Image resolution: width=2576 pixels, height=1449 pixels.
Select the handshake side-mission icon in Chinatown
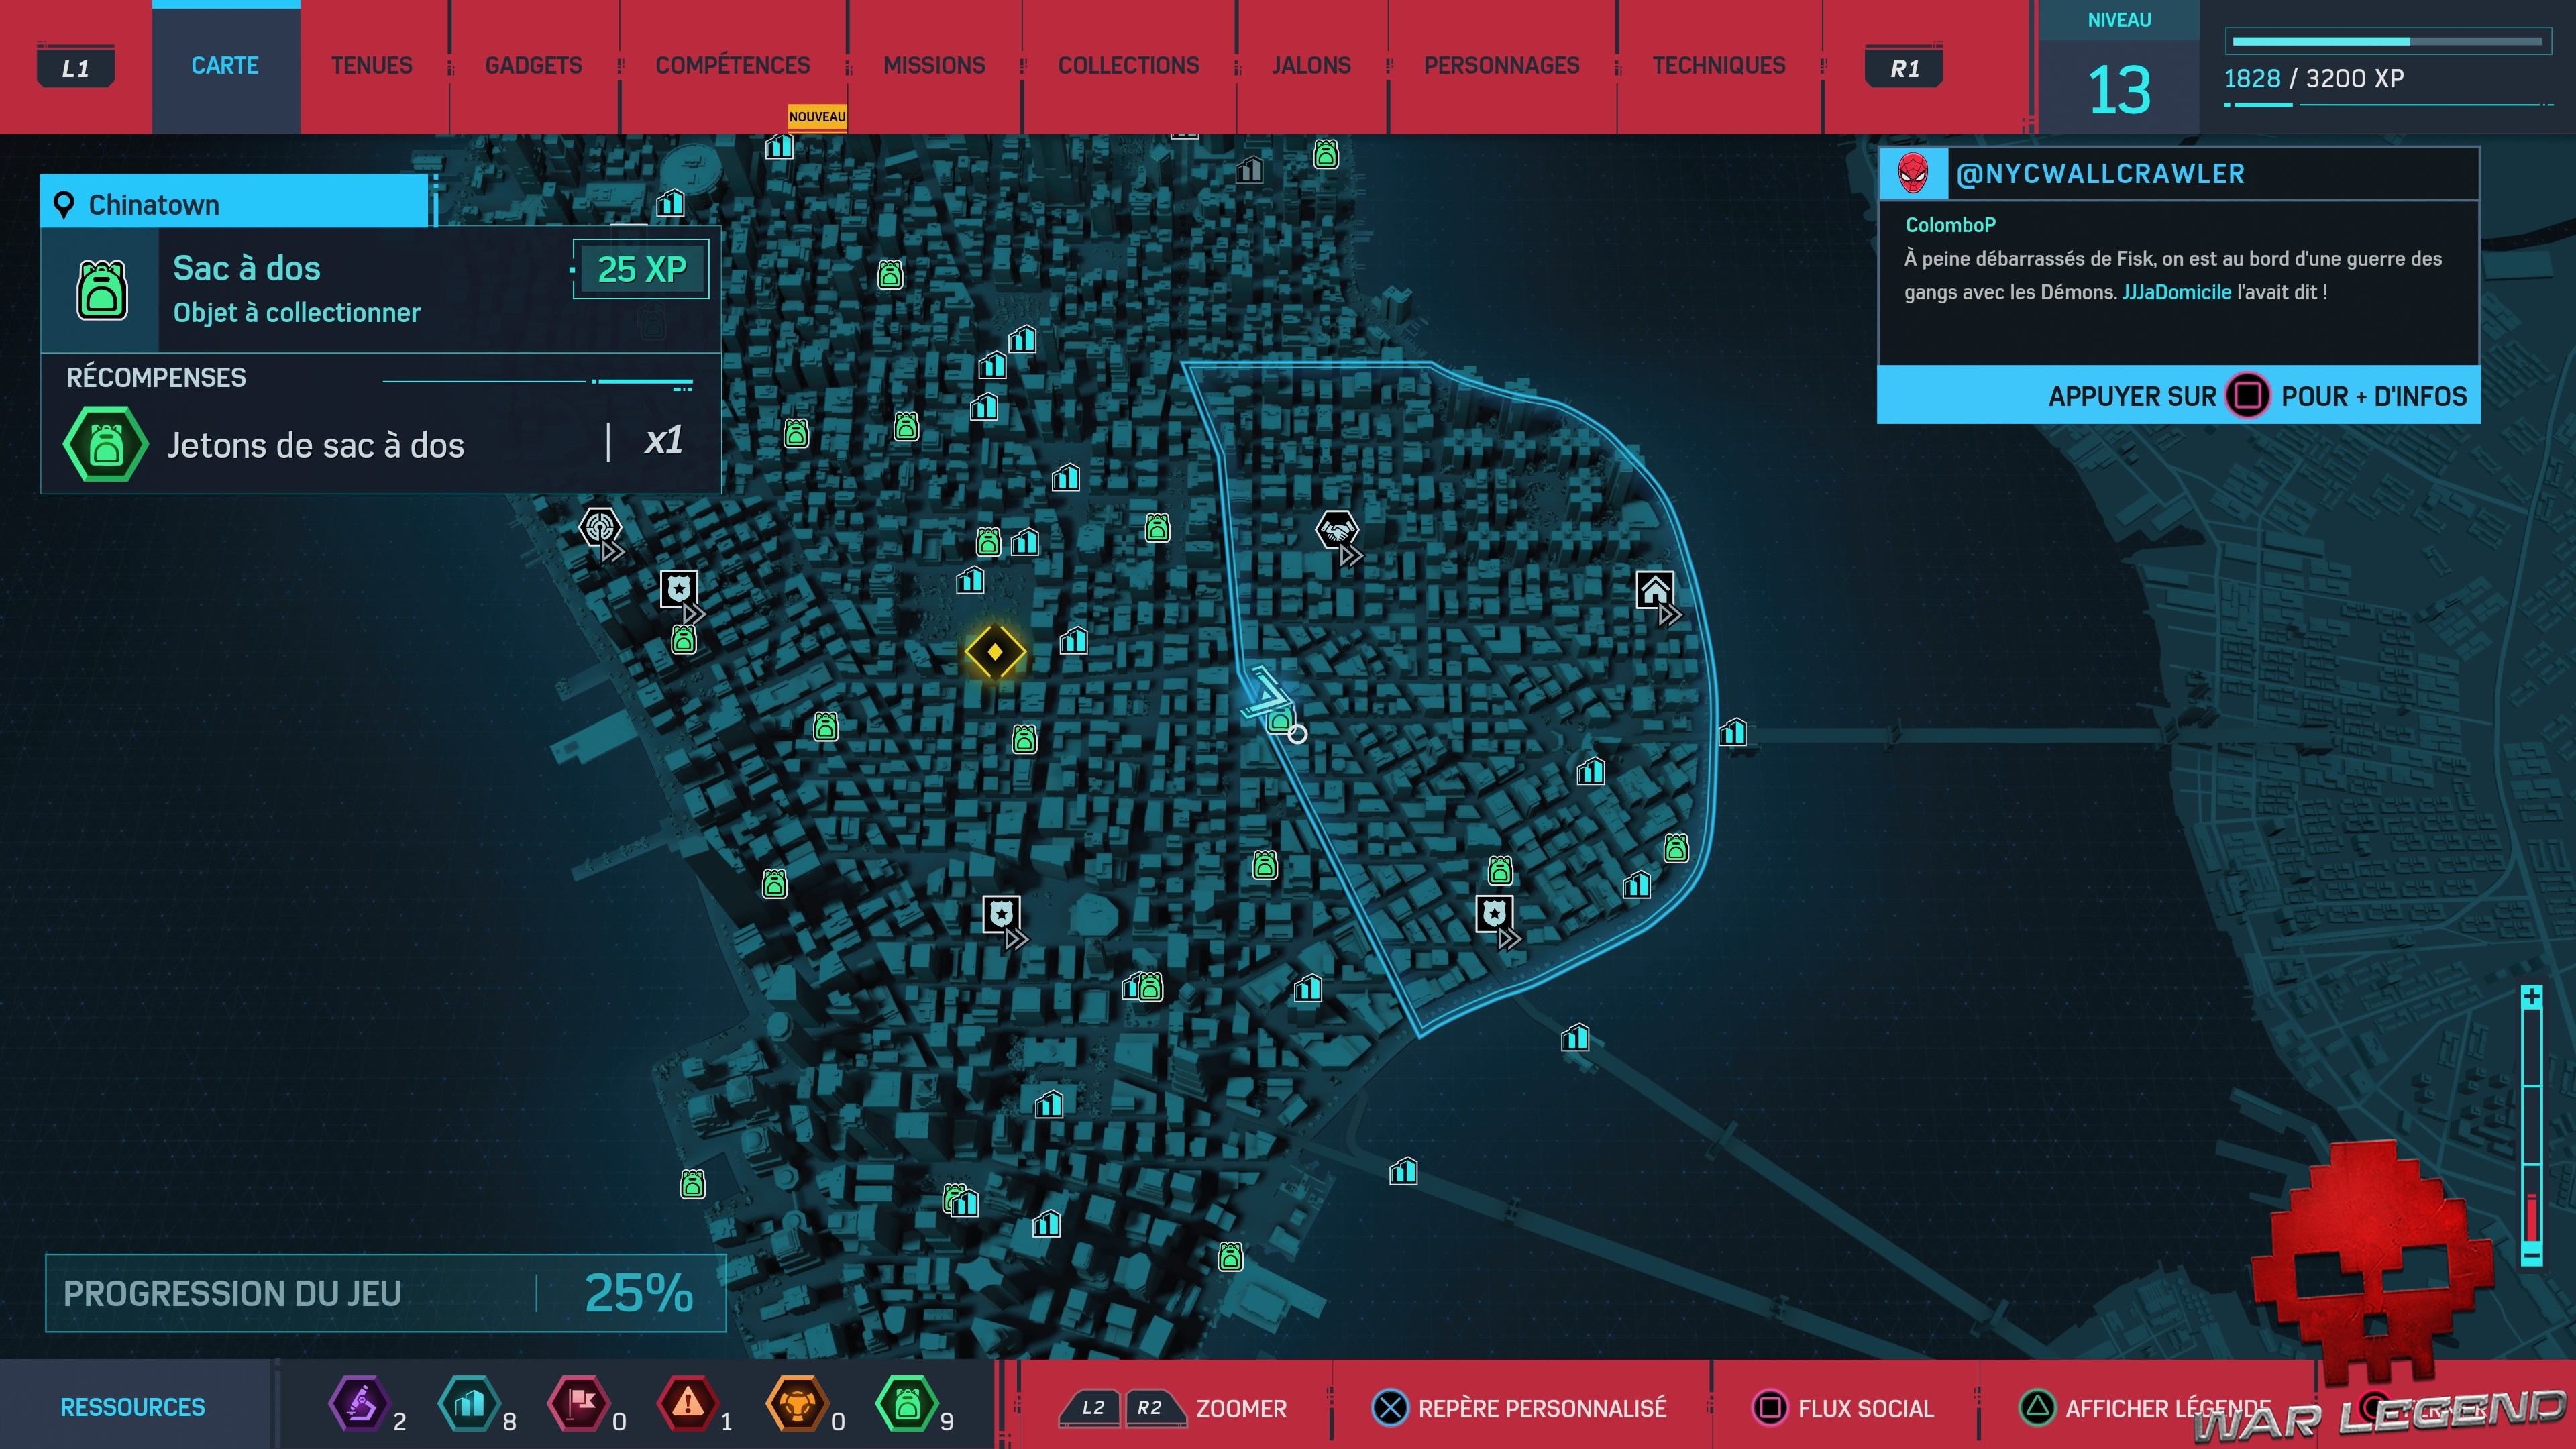pyautogui.click(x=1336, y=530)
